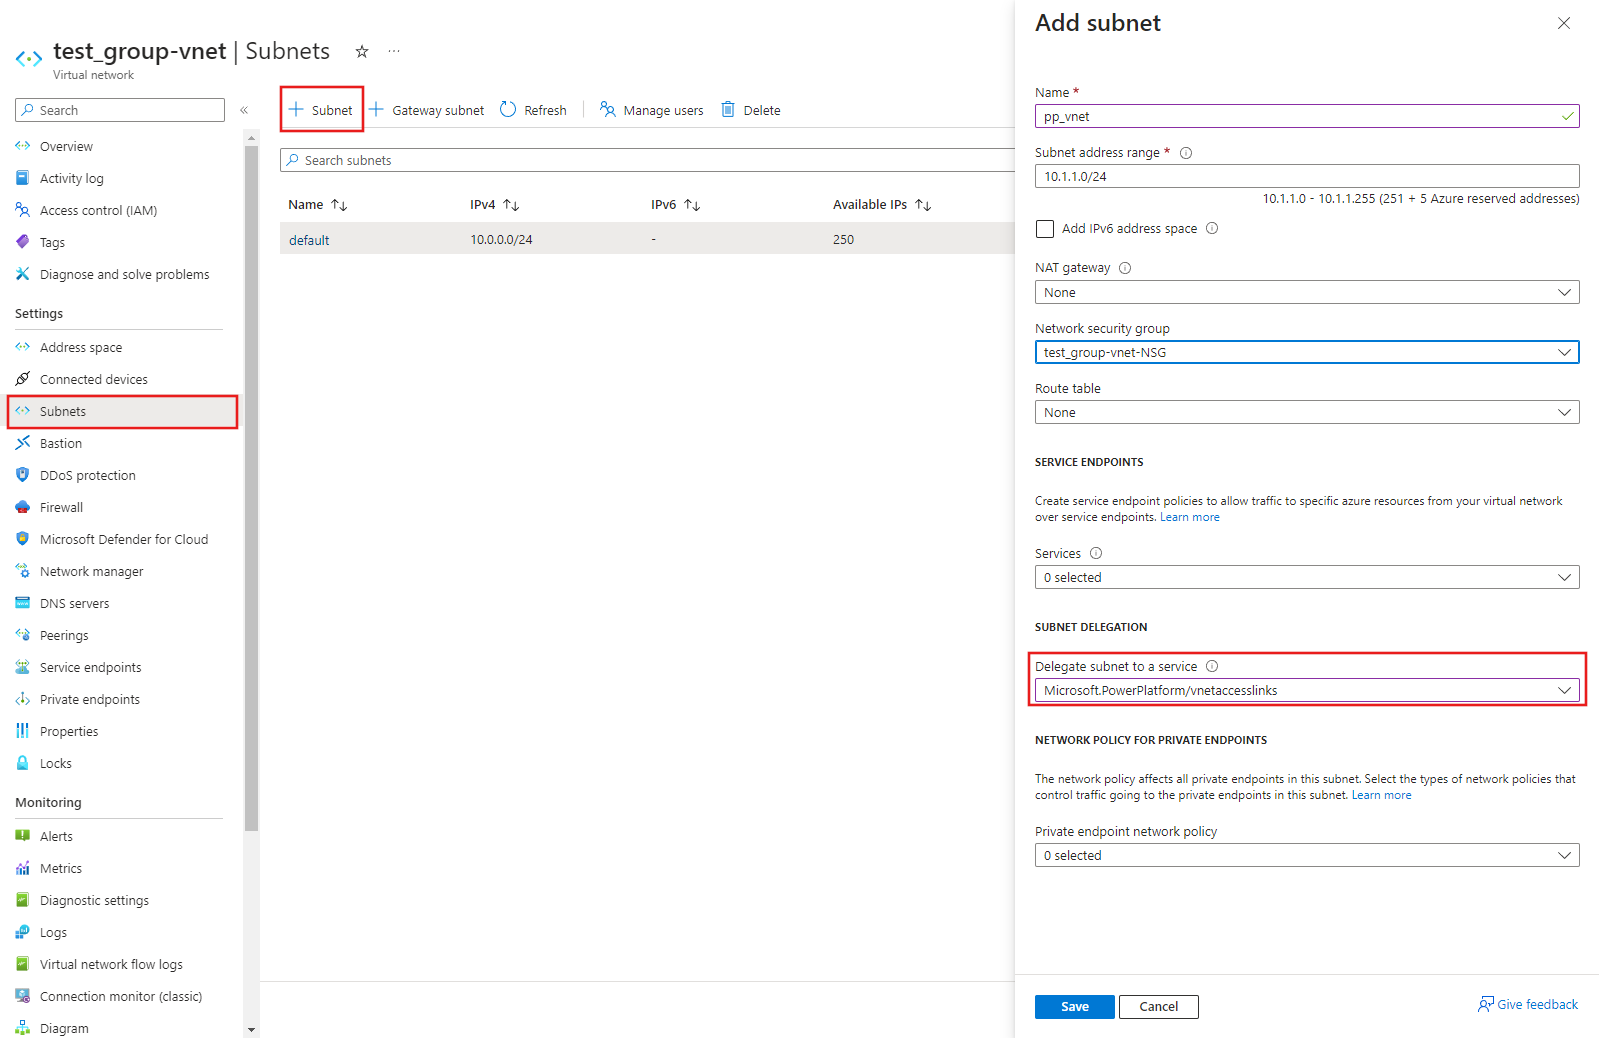
Task: Click the Give feedback link
Action: pos(1528,1004)
